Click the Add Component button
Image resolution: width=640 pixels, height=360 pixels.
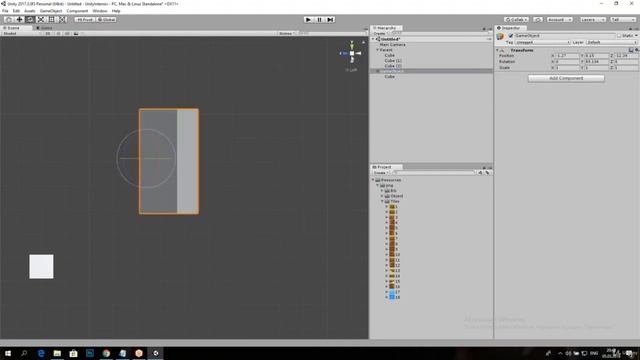[x=566, y=78]
